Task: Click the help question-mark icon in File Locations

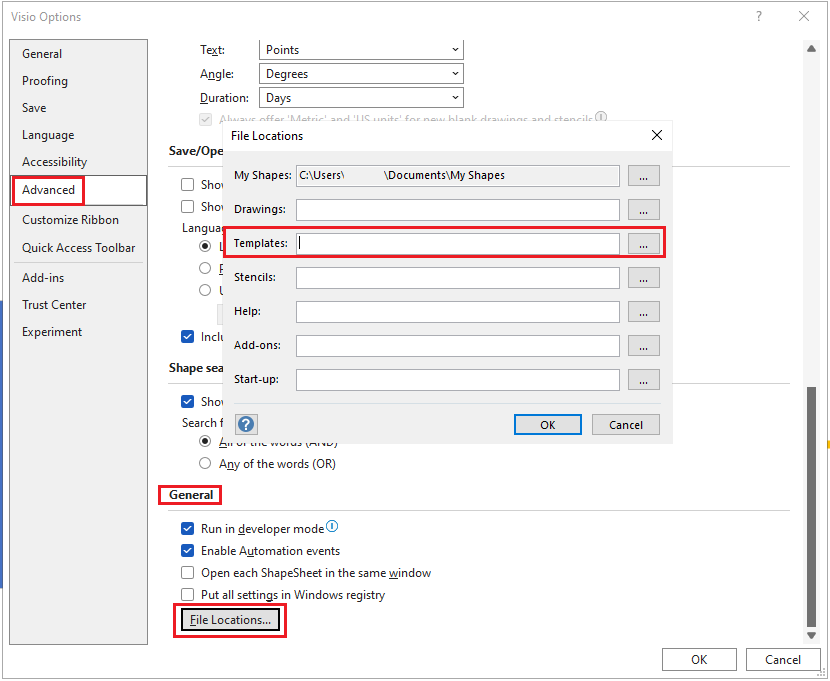Action: point(246,424)
